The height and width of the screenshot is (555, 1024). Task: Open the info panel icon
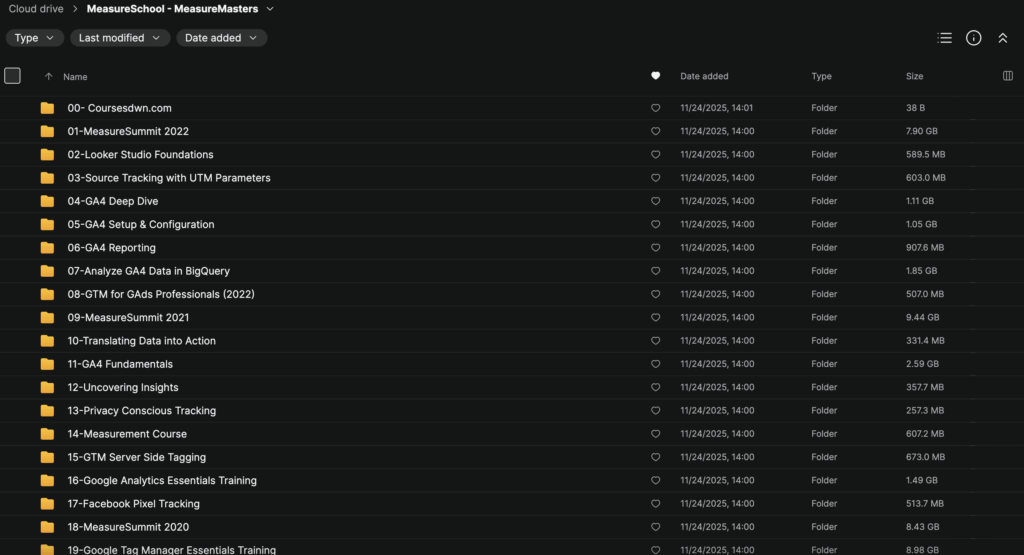point(973,38)
